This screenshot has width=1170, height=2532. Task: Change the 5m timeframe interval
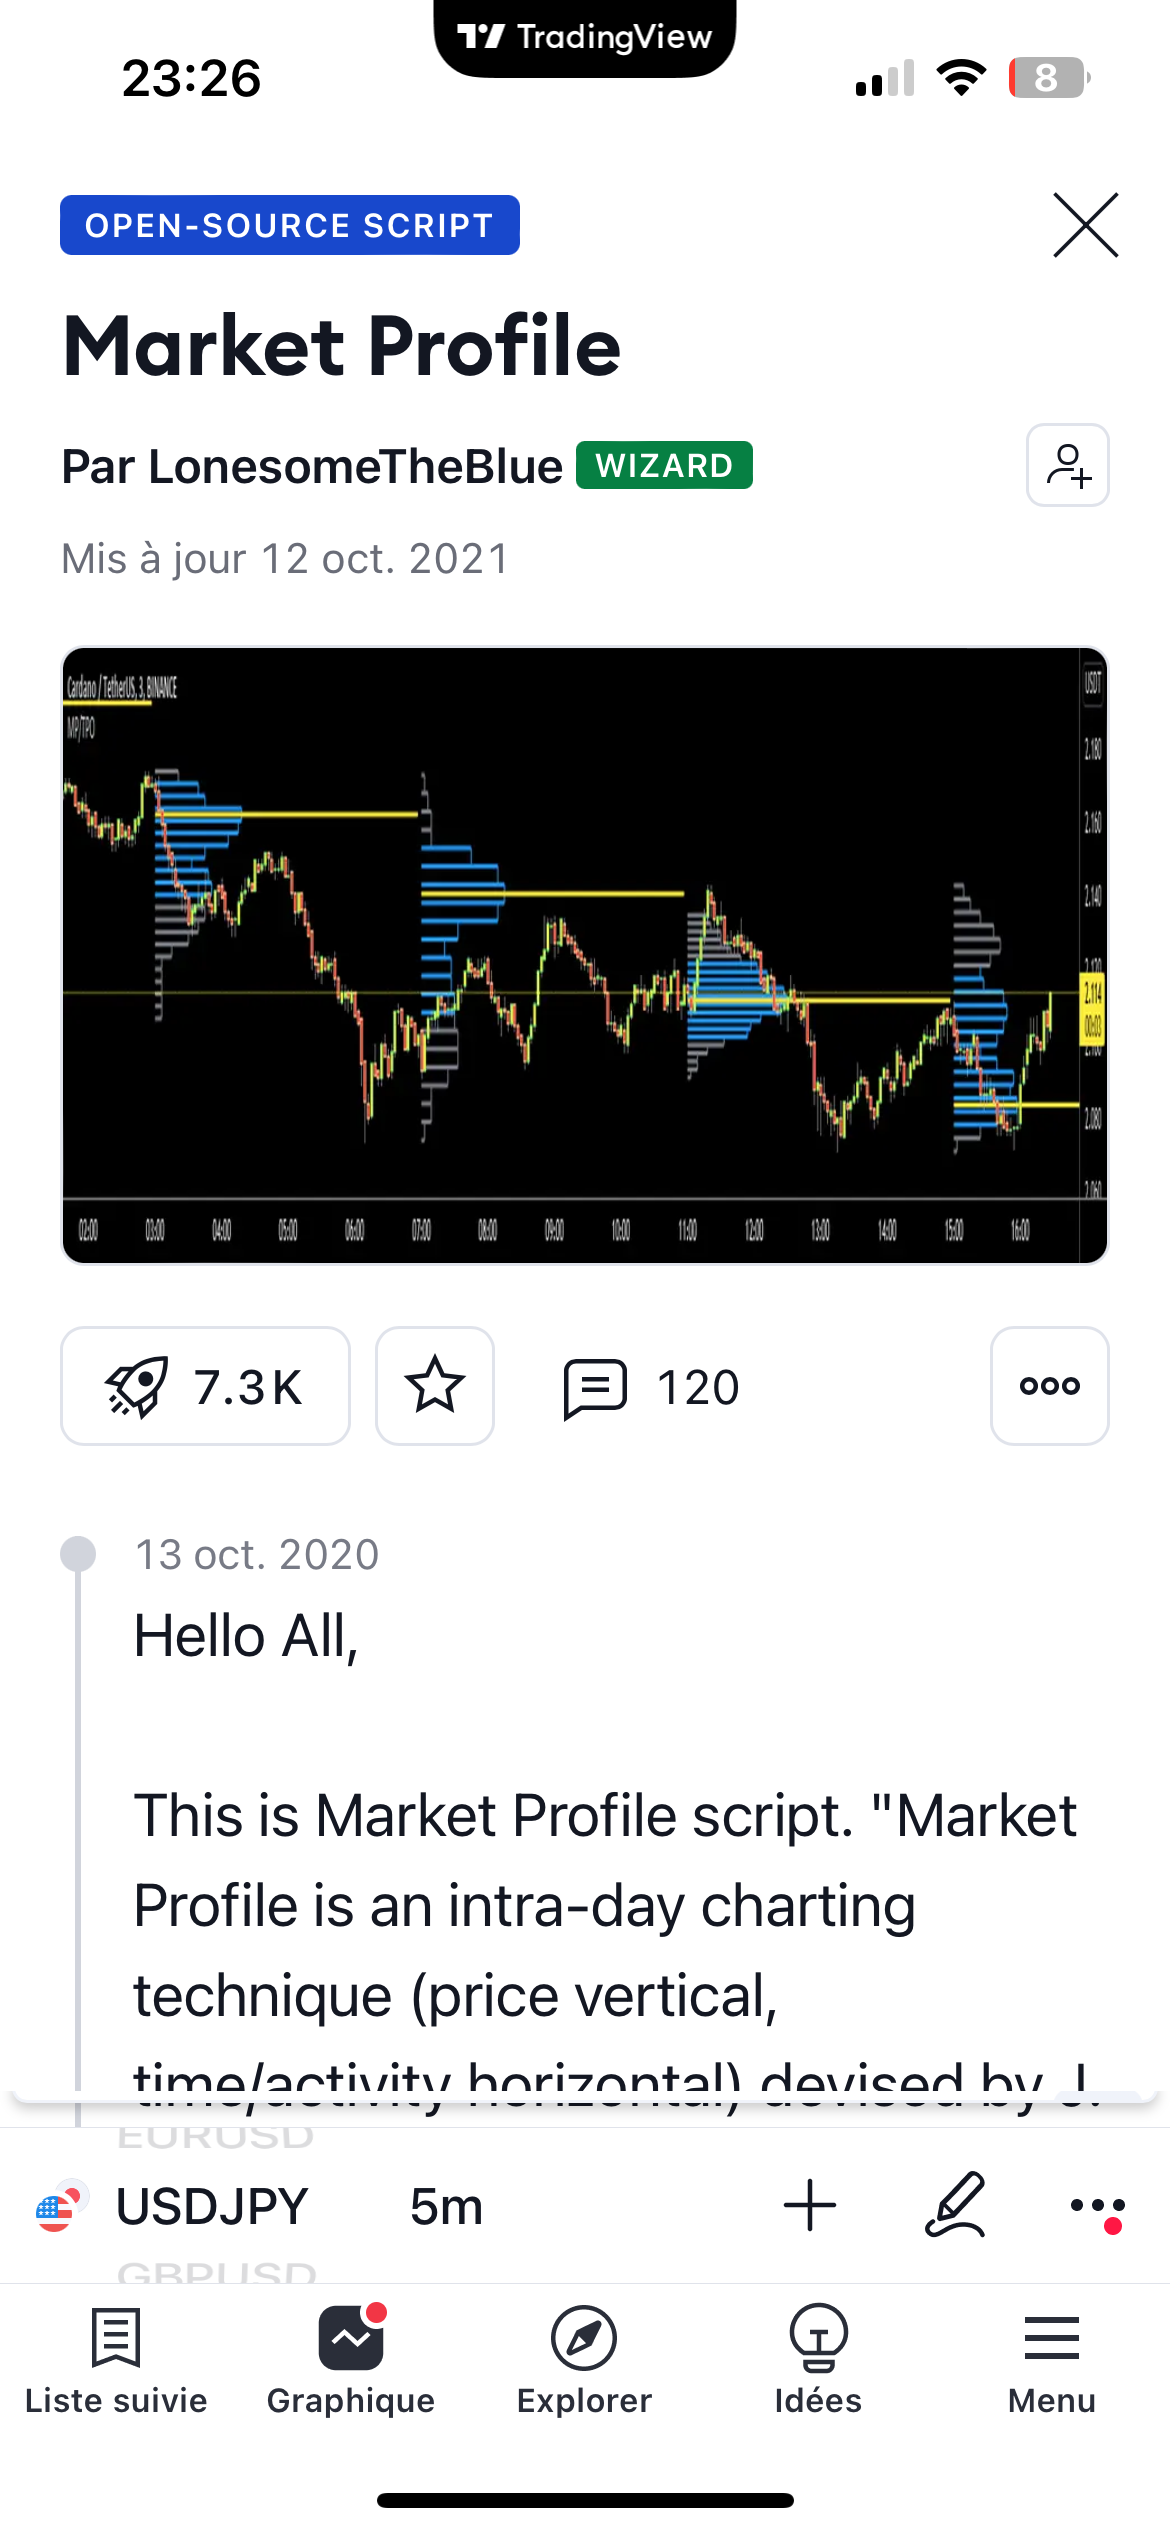pos(446,2207)
